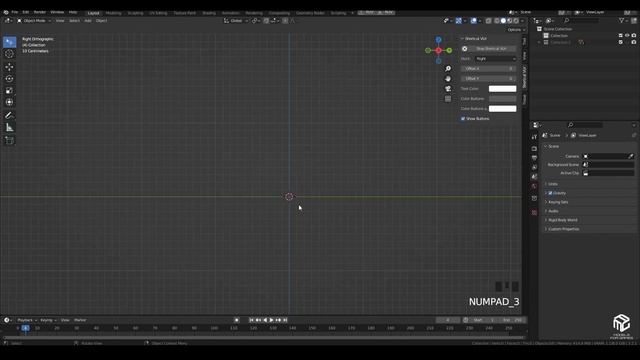Toggle visibility eye of Collection
This screenshot has height=360, width=640.
click(x=627, y=36)
